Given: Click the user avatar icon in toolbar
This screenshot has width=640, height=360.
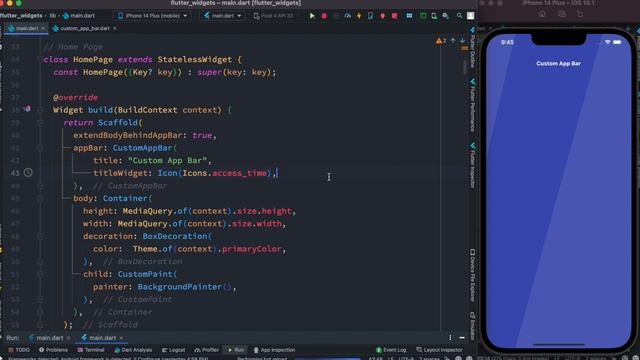Looking at the screenshot, I should [471, 16].
